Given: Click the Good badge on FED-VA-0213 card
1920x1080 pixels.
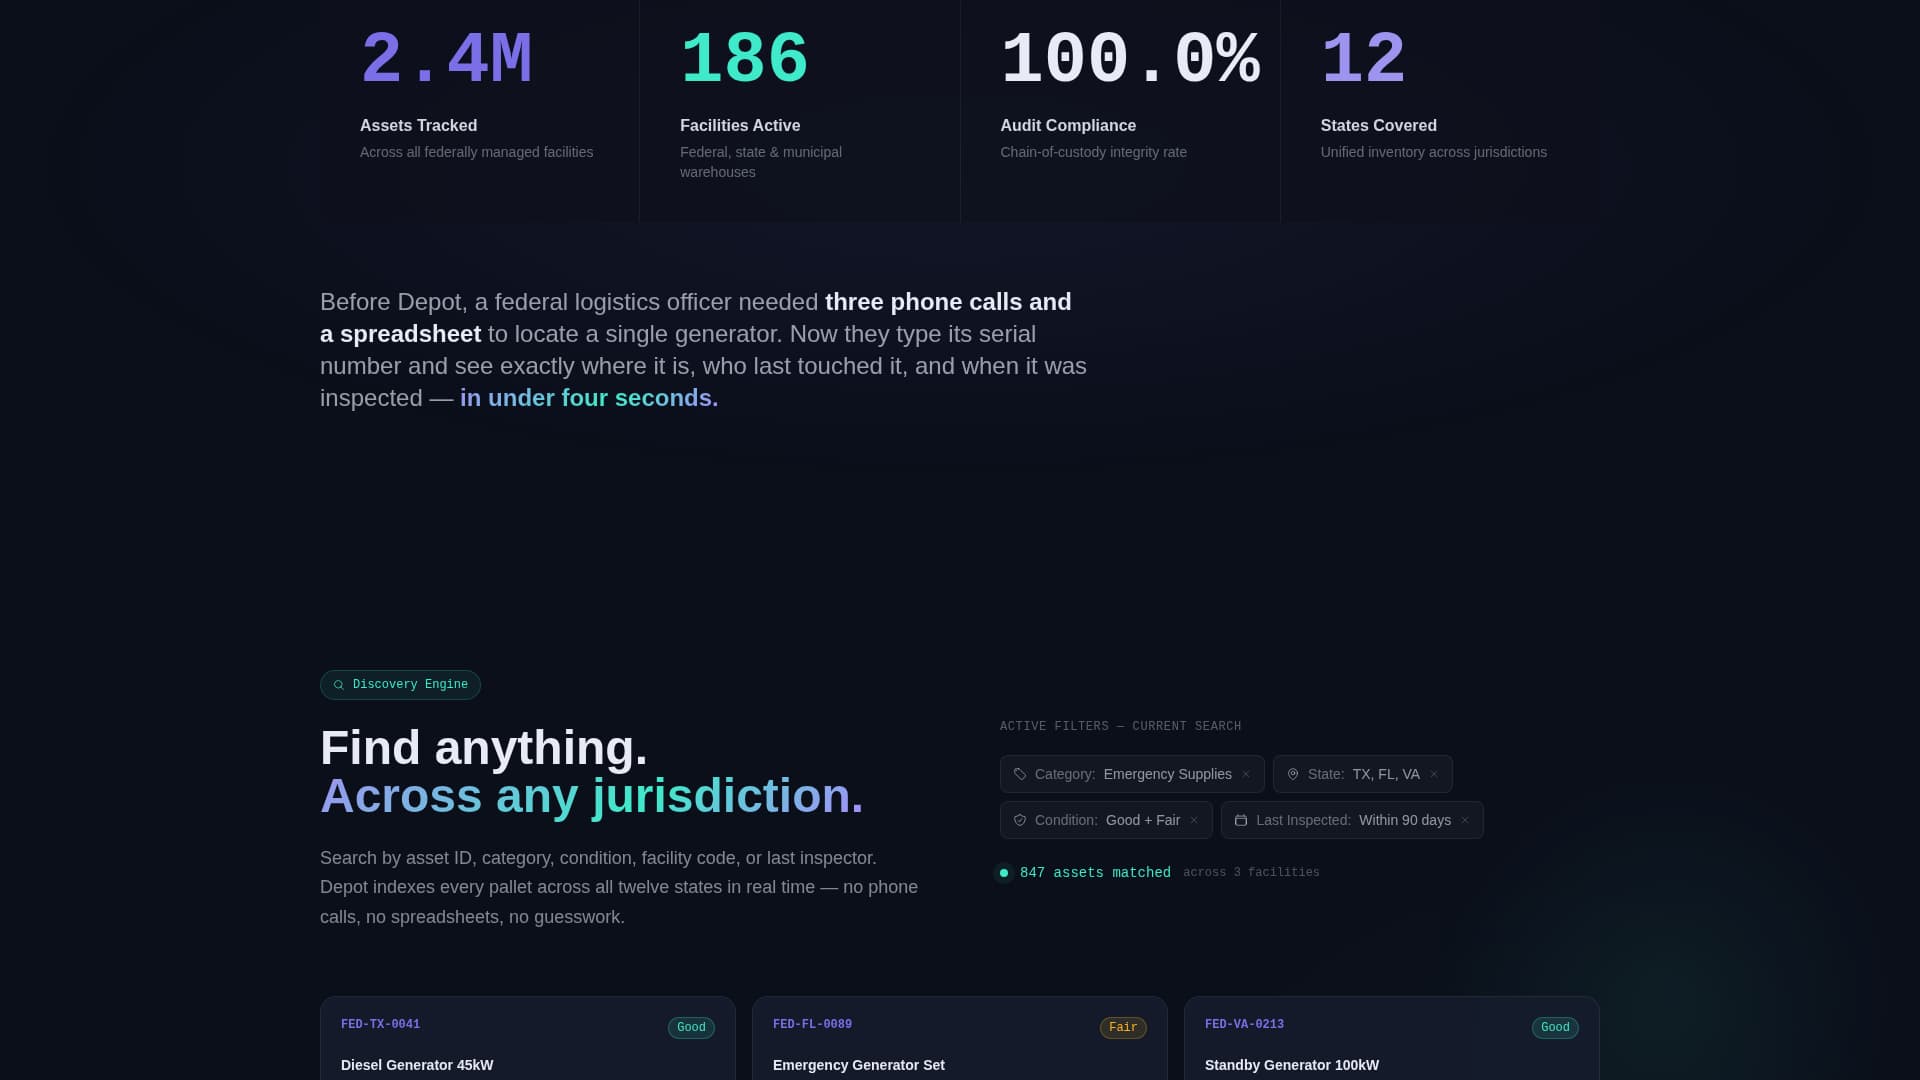Looking at the screenshot, I should click(x=1555, y=1028).
